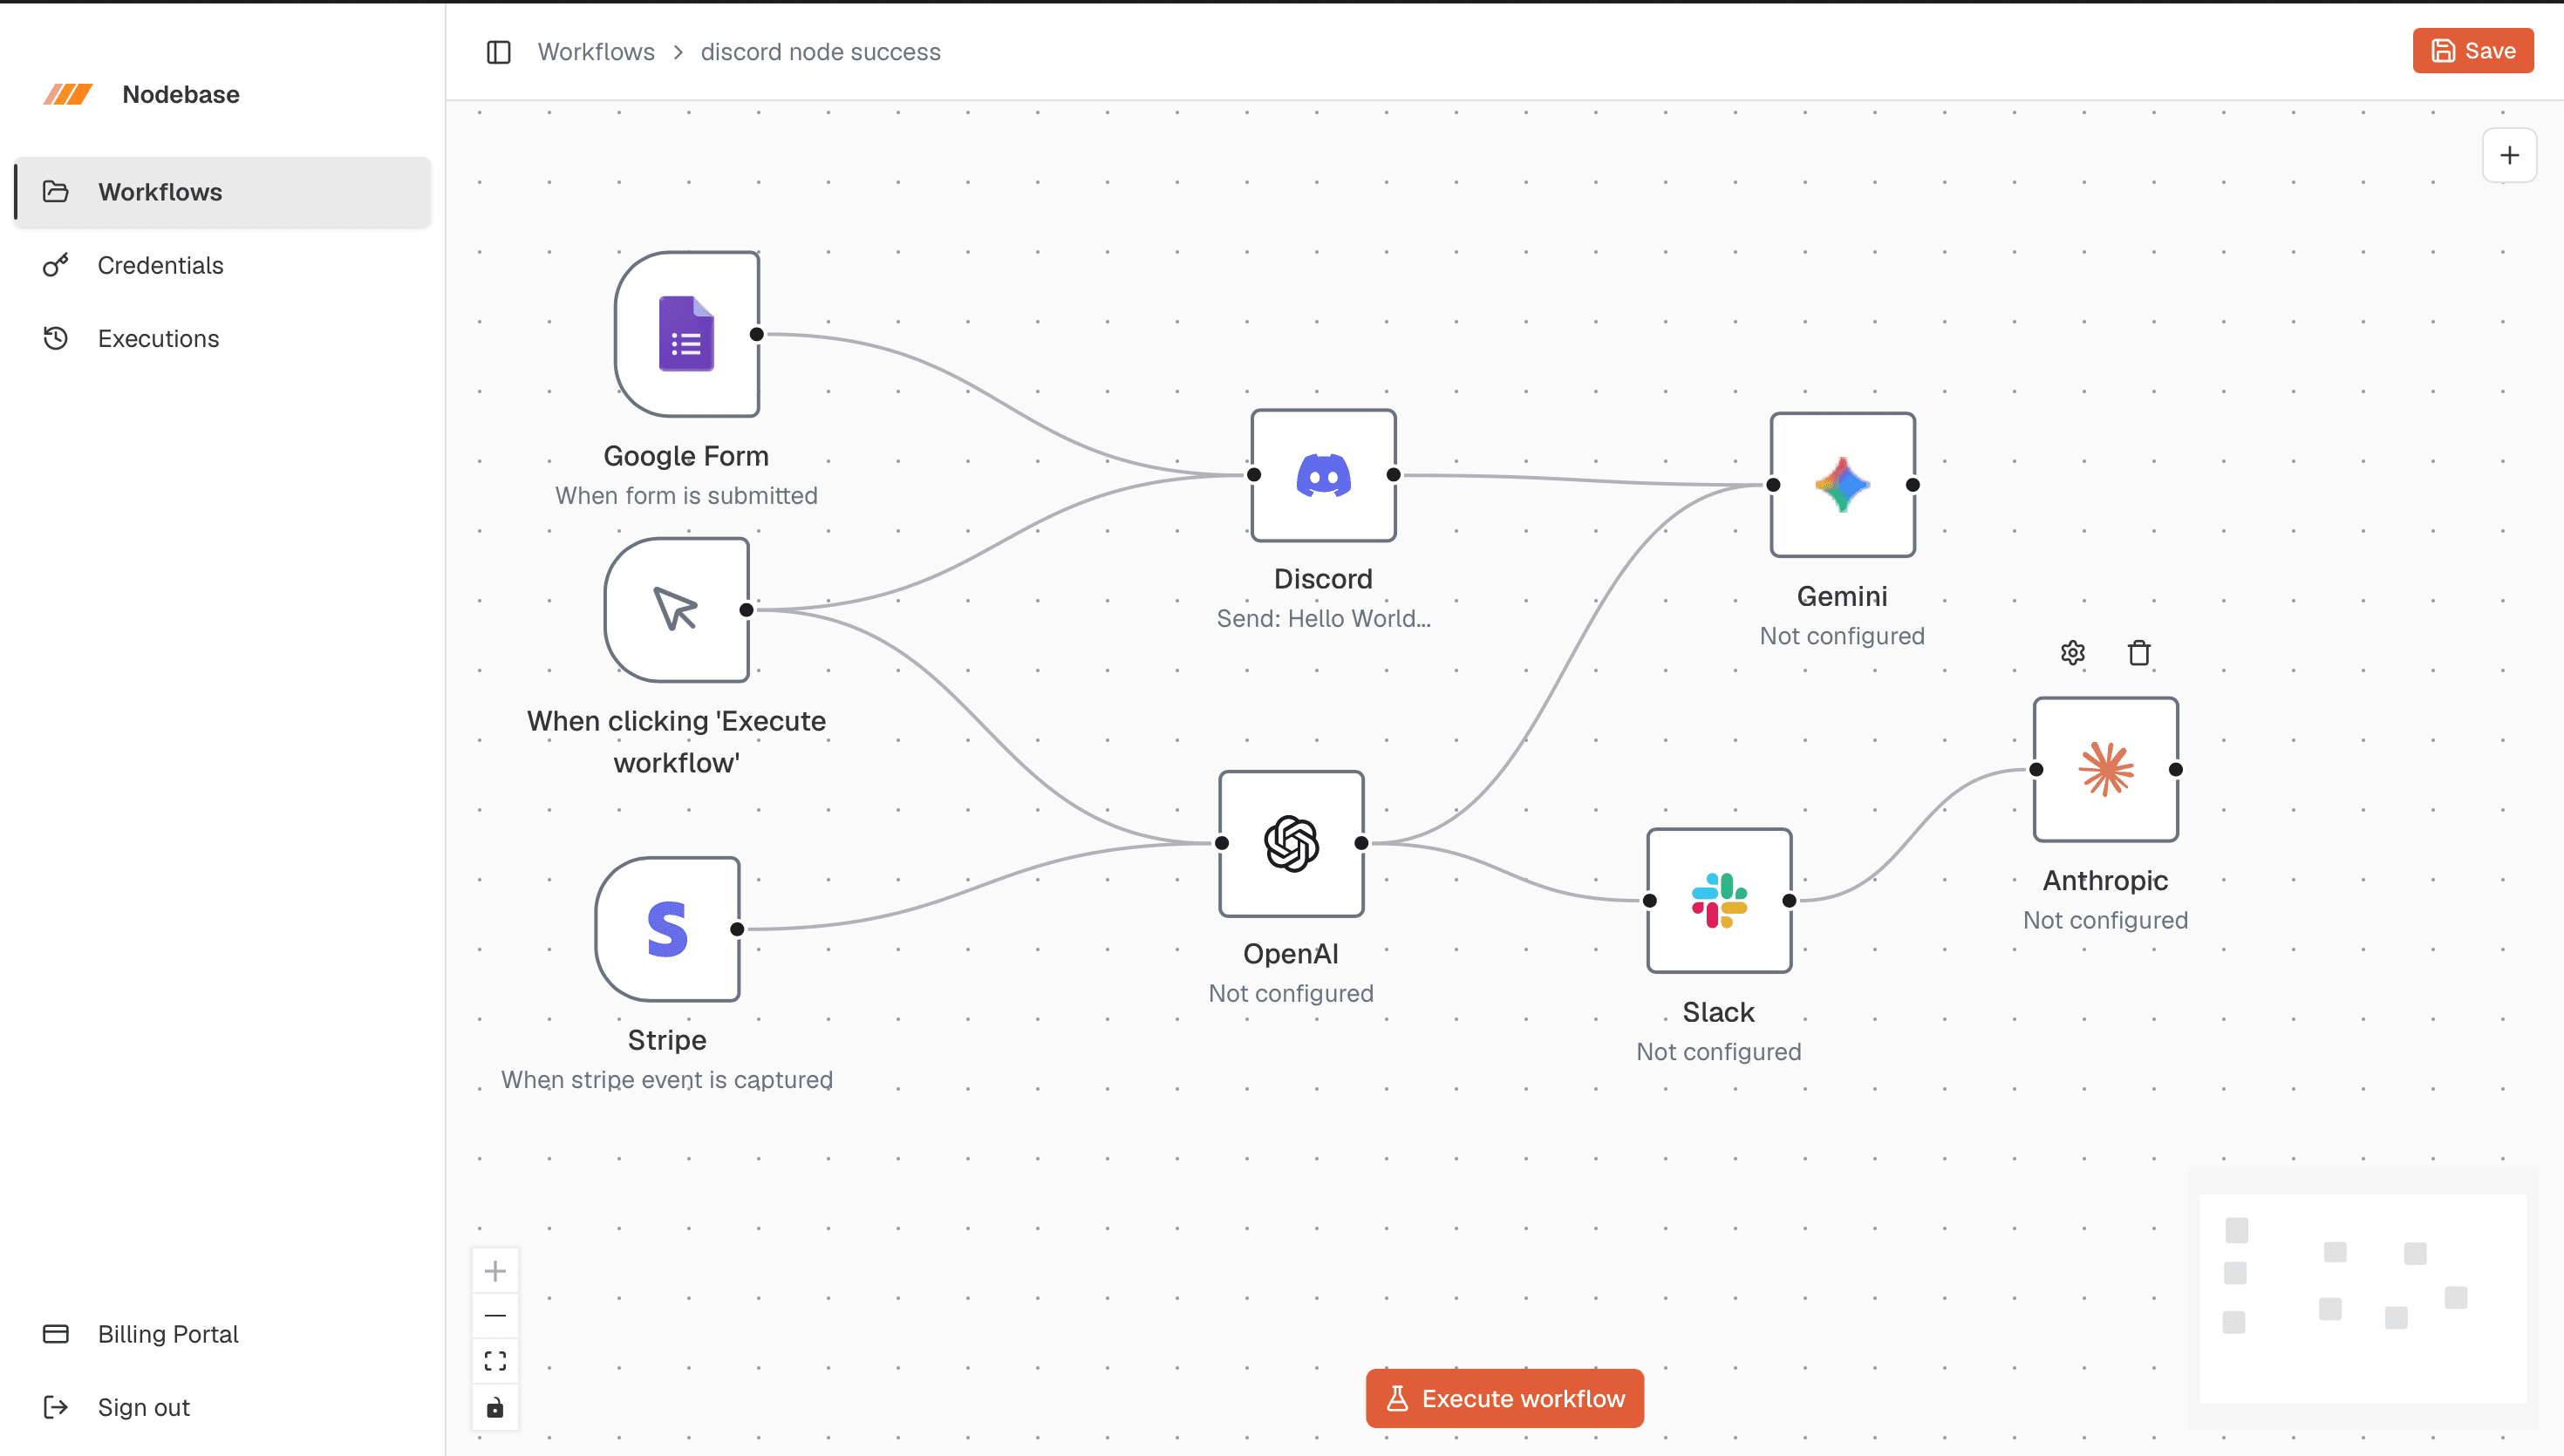Click the Anthropic node input handle
This screenshot has height=1456, width=2564.
click(2037, 769)
